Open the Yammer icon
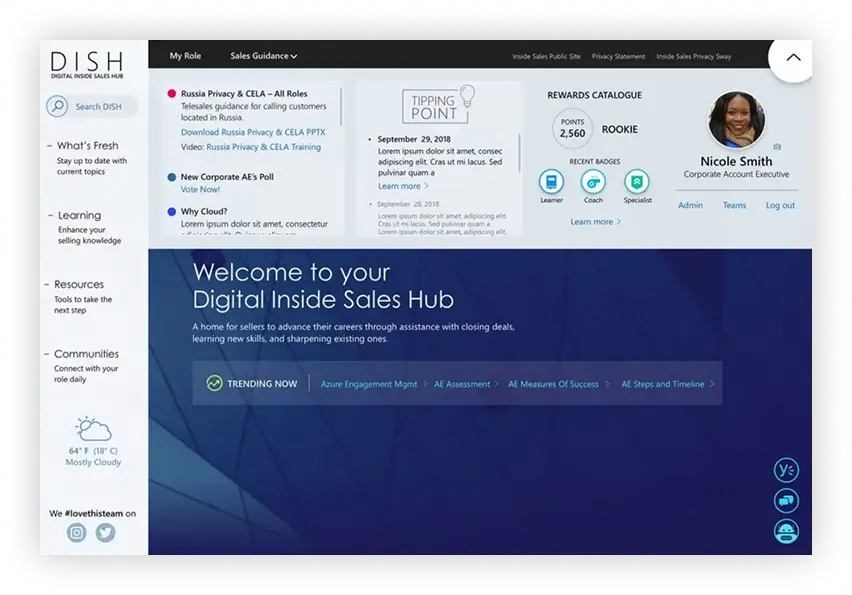 tap(786, 469)
